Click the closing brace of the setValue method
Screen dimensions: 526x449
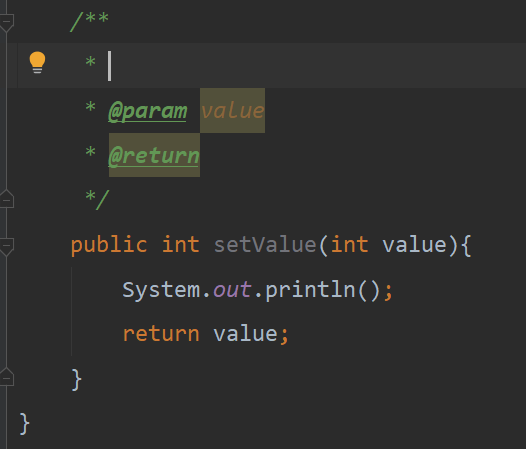(x=76, y=380)
